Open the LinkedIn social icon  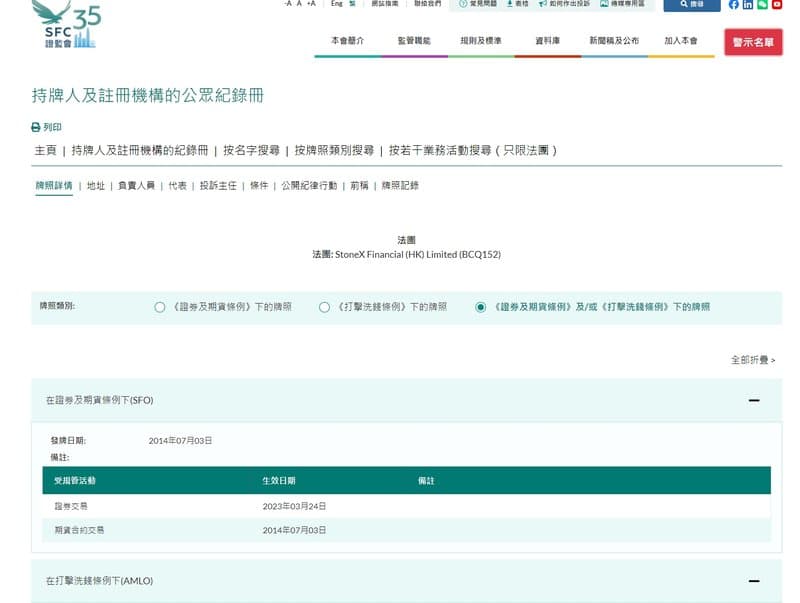748,5
